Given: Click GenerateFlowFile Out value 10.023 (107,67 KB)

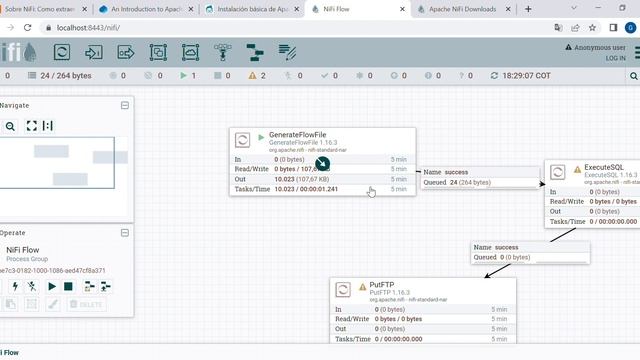Looking at the screenshot, I should click(x=302, y=179).
